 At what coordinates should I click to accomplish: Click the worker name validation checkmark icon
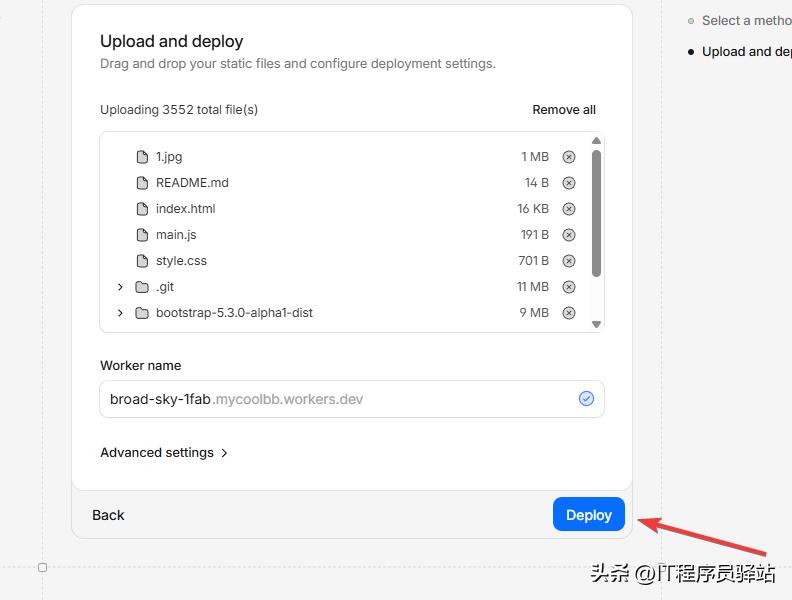pyautogui.click(x=586, y=399)
